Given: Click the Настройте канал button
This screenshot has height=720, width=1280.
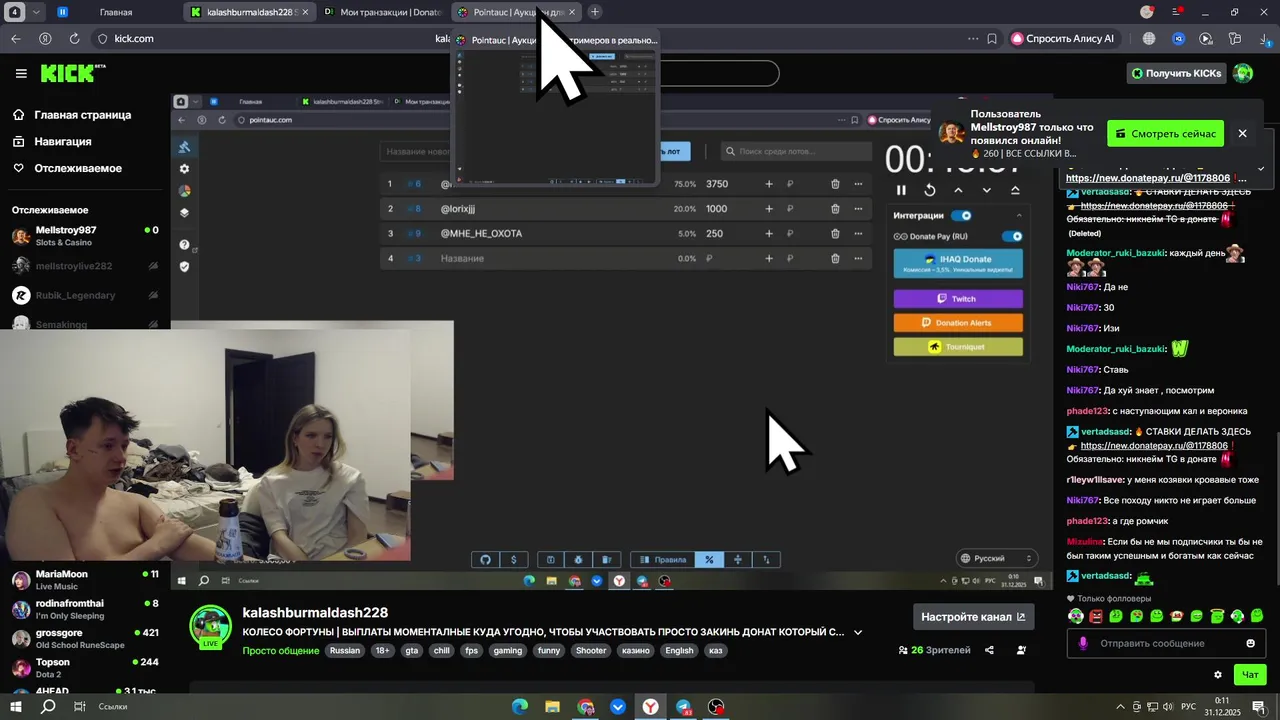Looking at the screenshot, I should [x=973, y=617].
